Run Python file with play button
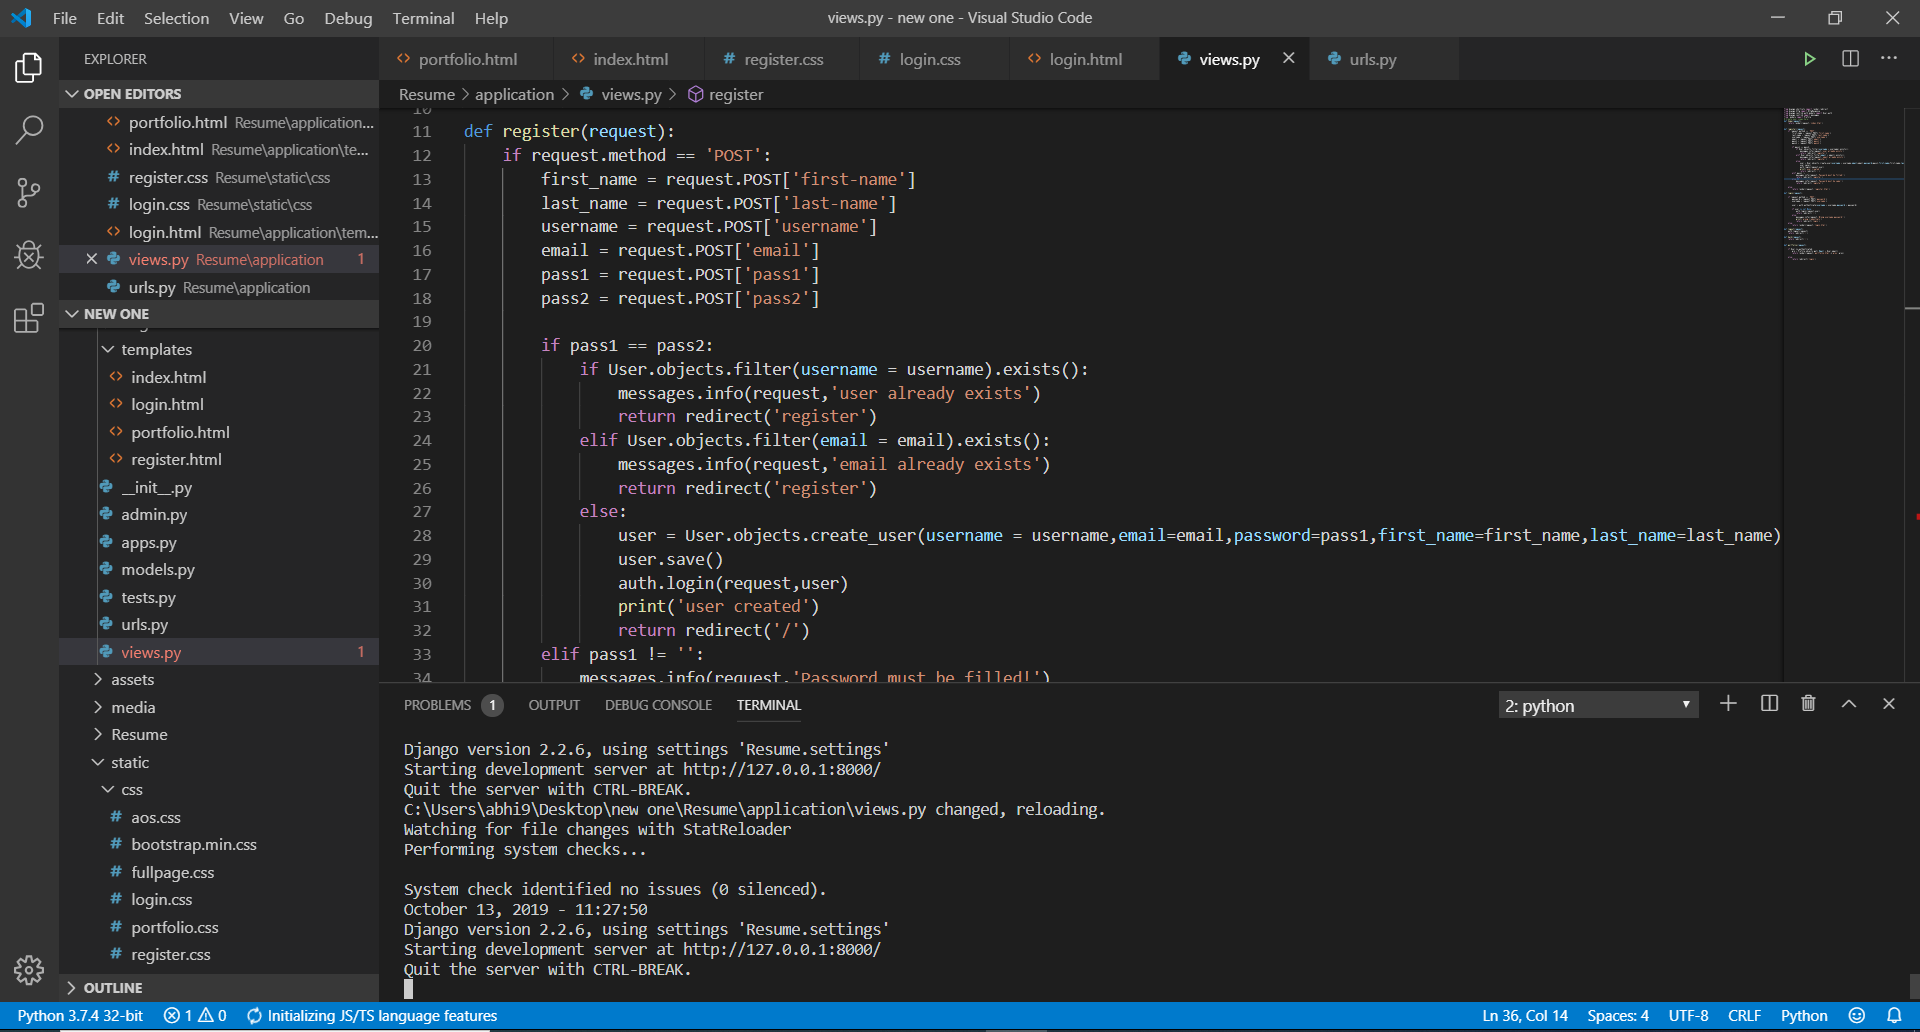Viewport: 1920px width, 1032px height. pos(1809,59)
